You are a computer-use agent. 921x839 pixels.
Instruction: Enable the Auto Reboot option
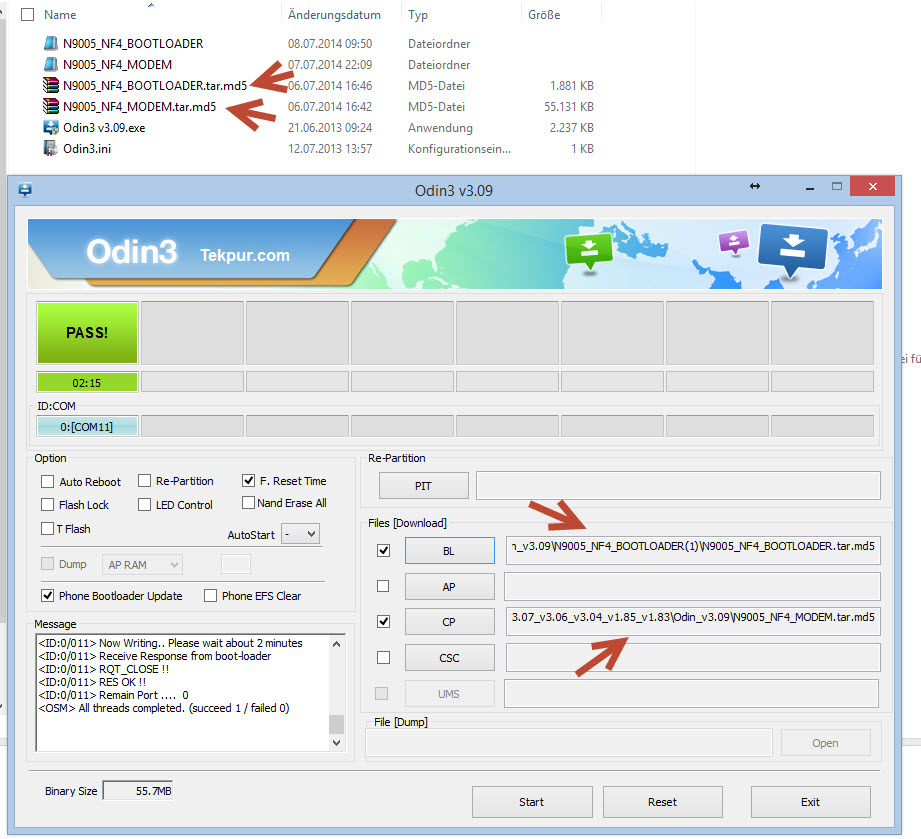[48, 482]
